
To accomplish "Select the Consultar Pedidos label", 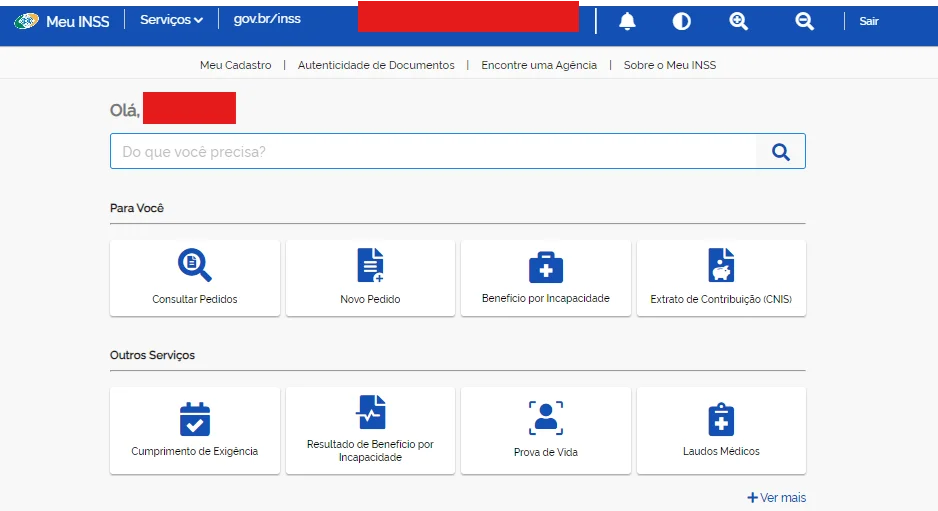I will 194,299.
